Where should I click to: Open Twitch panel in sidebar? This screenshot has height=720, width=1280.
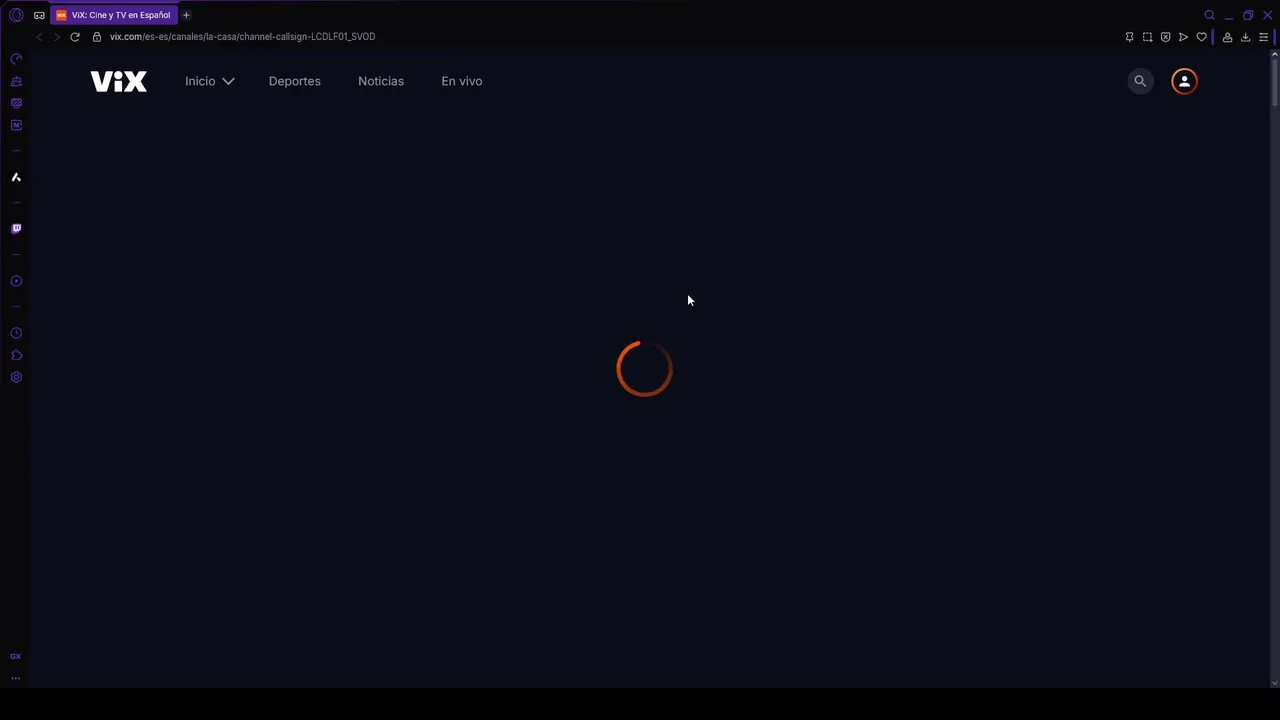click(x=16, y=229)
